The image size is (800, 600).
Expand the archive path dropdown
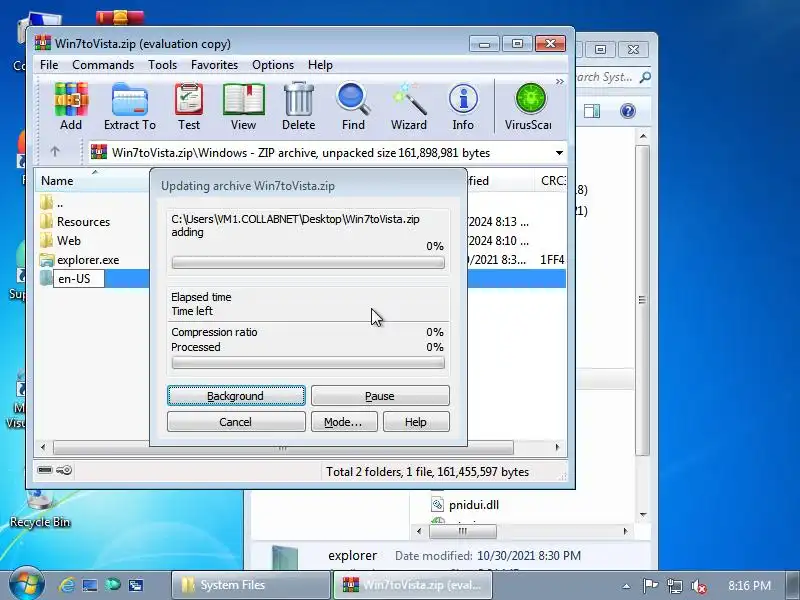point(559,153)
